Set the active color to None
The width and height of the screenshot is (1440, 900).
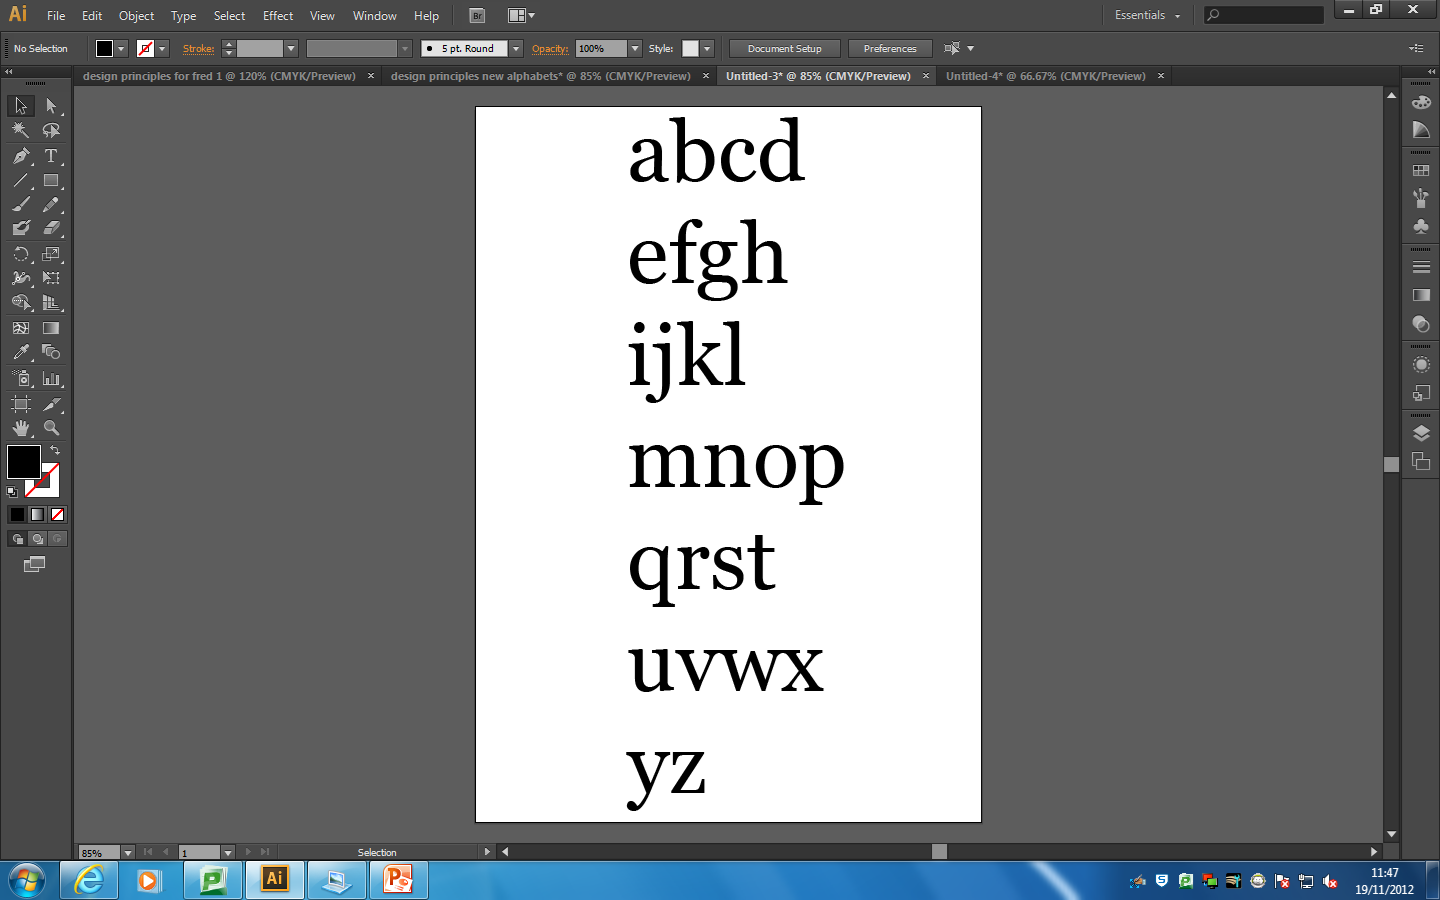tap(58, 514)
